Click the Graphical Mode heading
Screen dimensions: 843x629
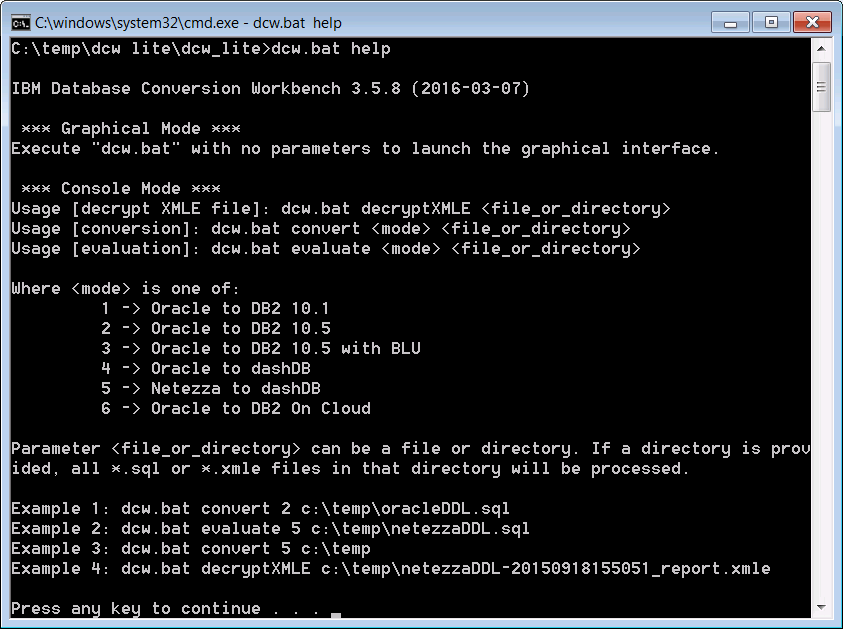point(130,129)
